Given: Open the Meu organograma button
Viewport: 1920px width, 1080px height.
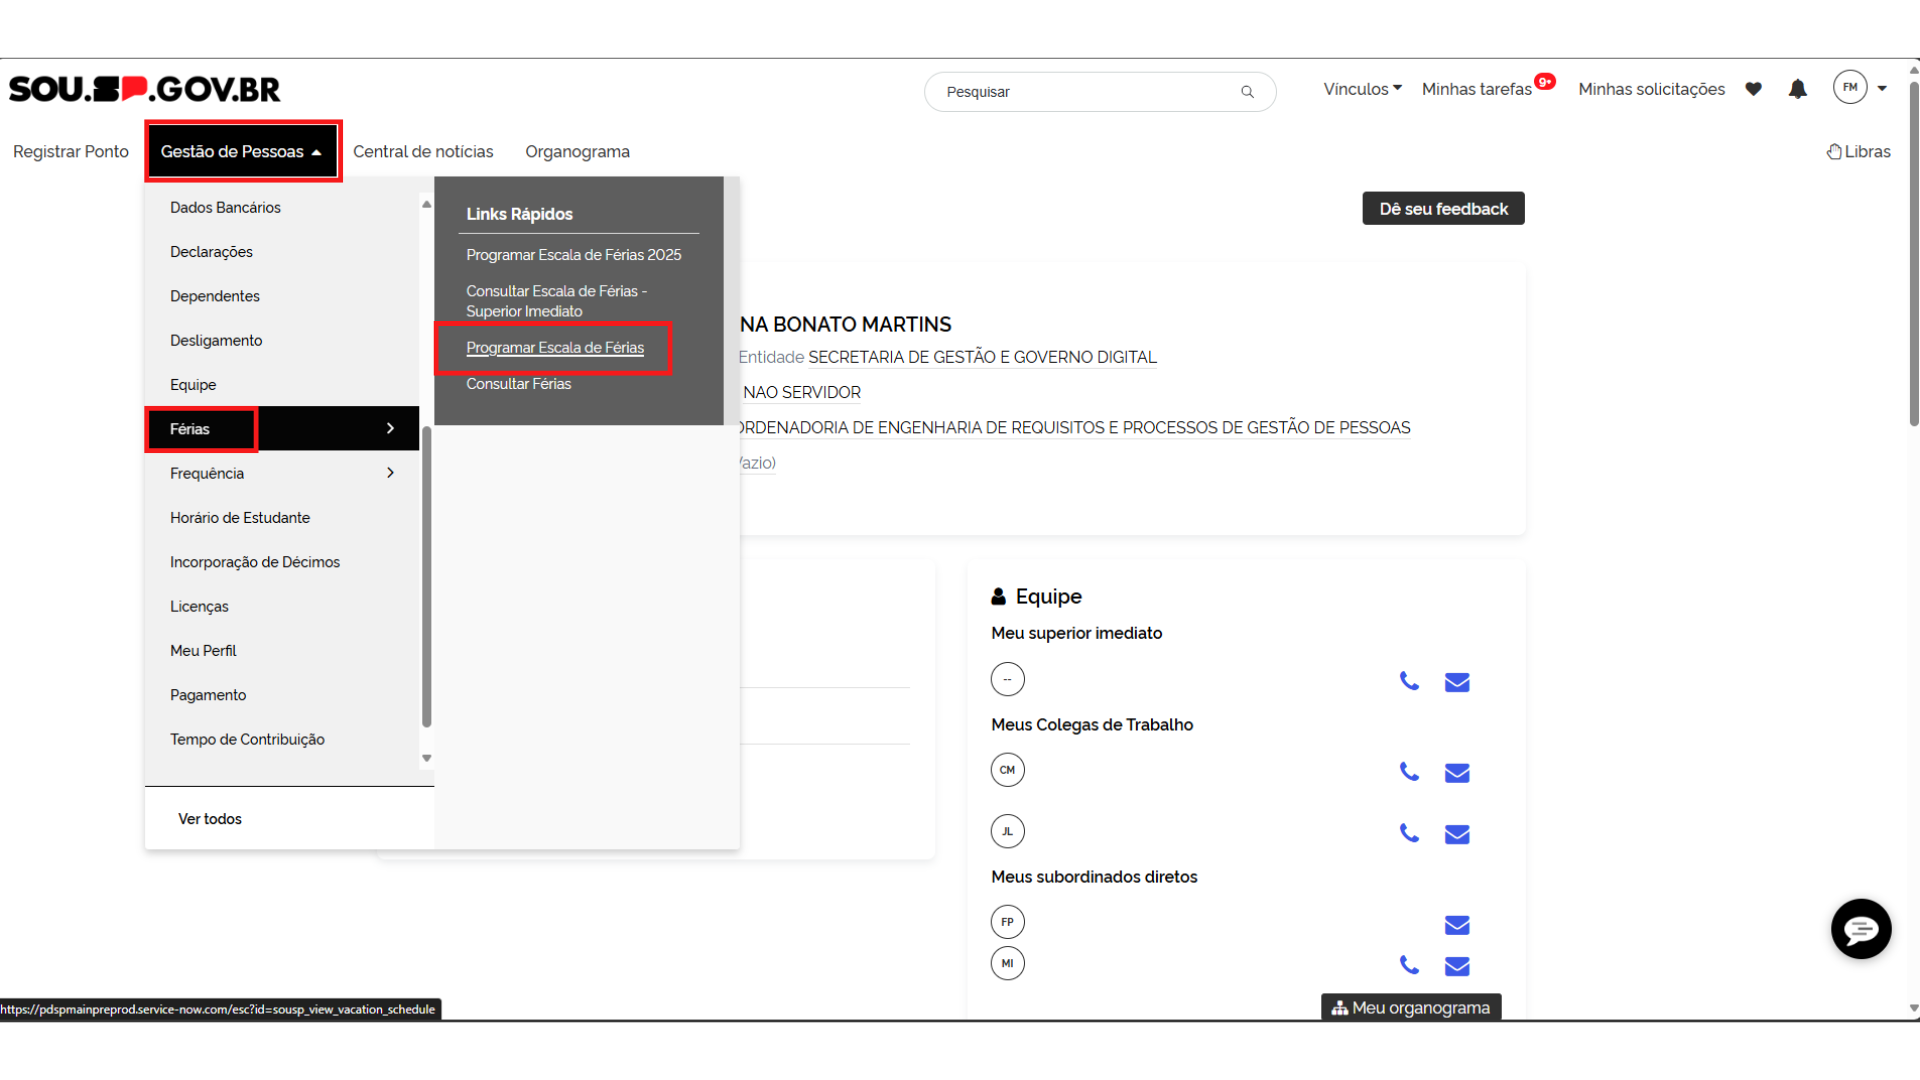Looking at the screenshot, I should [x=1410, y=1007].
